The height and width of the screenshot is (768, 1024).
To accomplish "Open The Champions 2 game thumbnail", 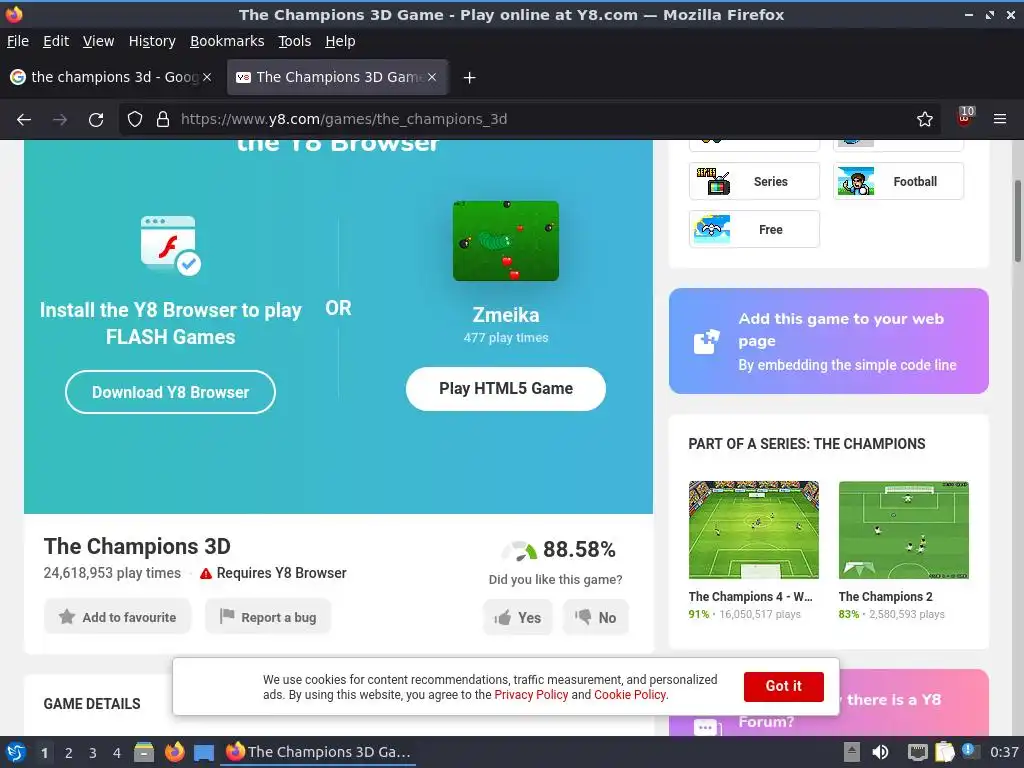I will coord(903,530).
